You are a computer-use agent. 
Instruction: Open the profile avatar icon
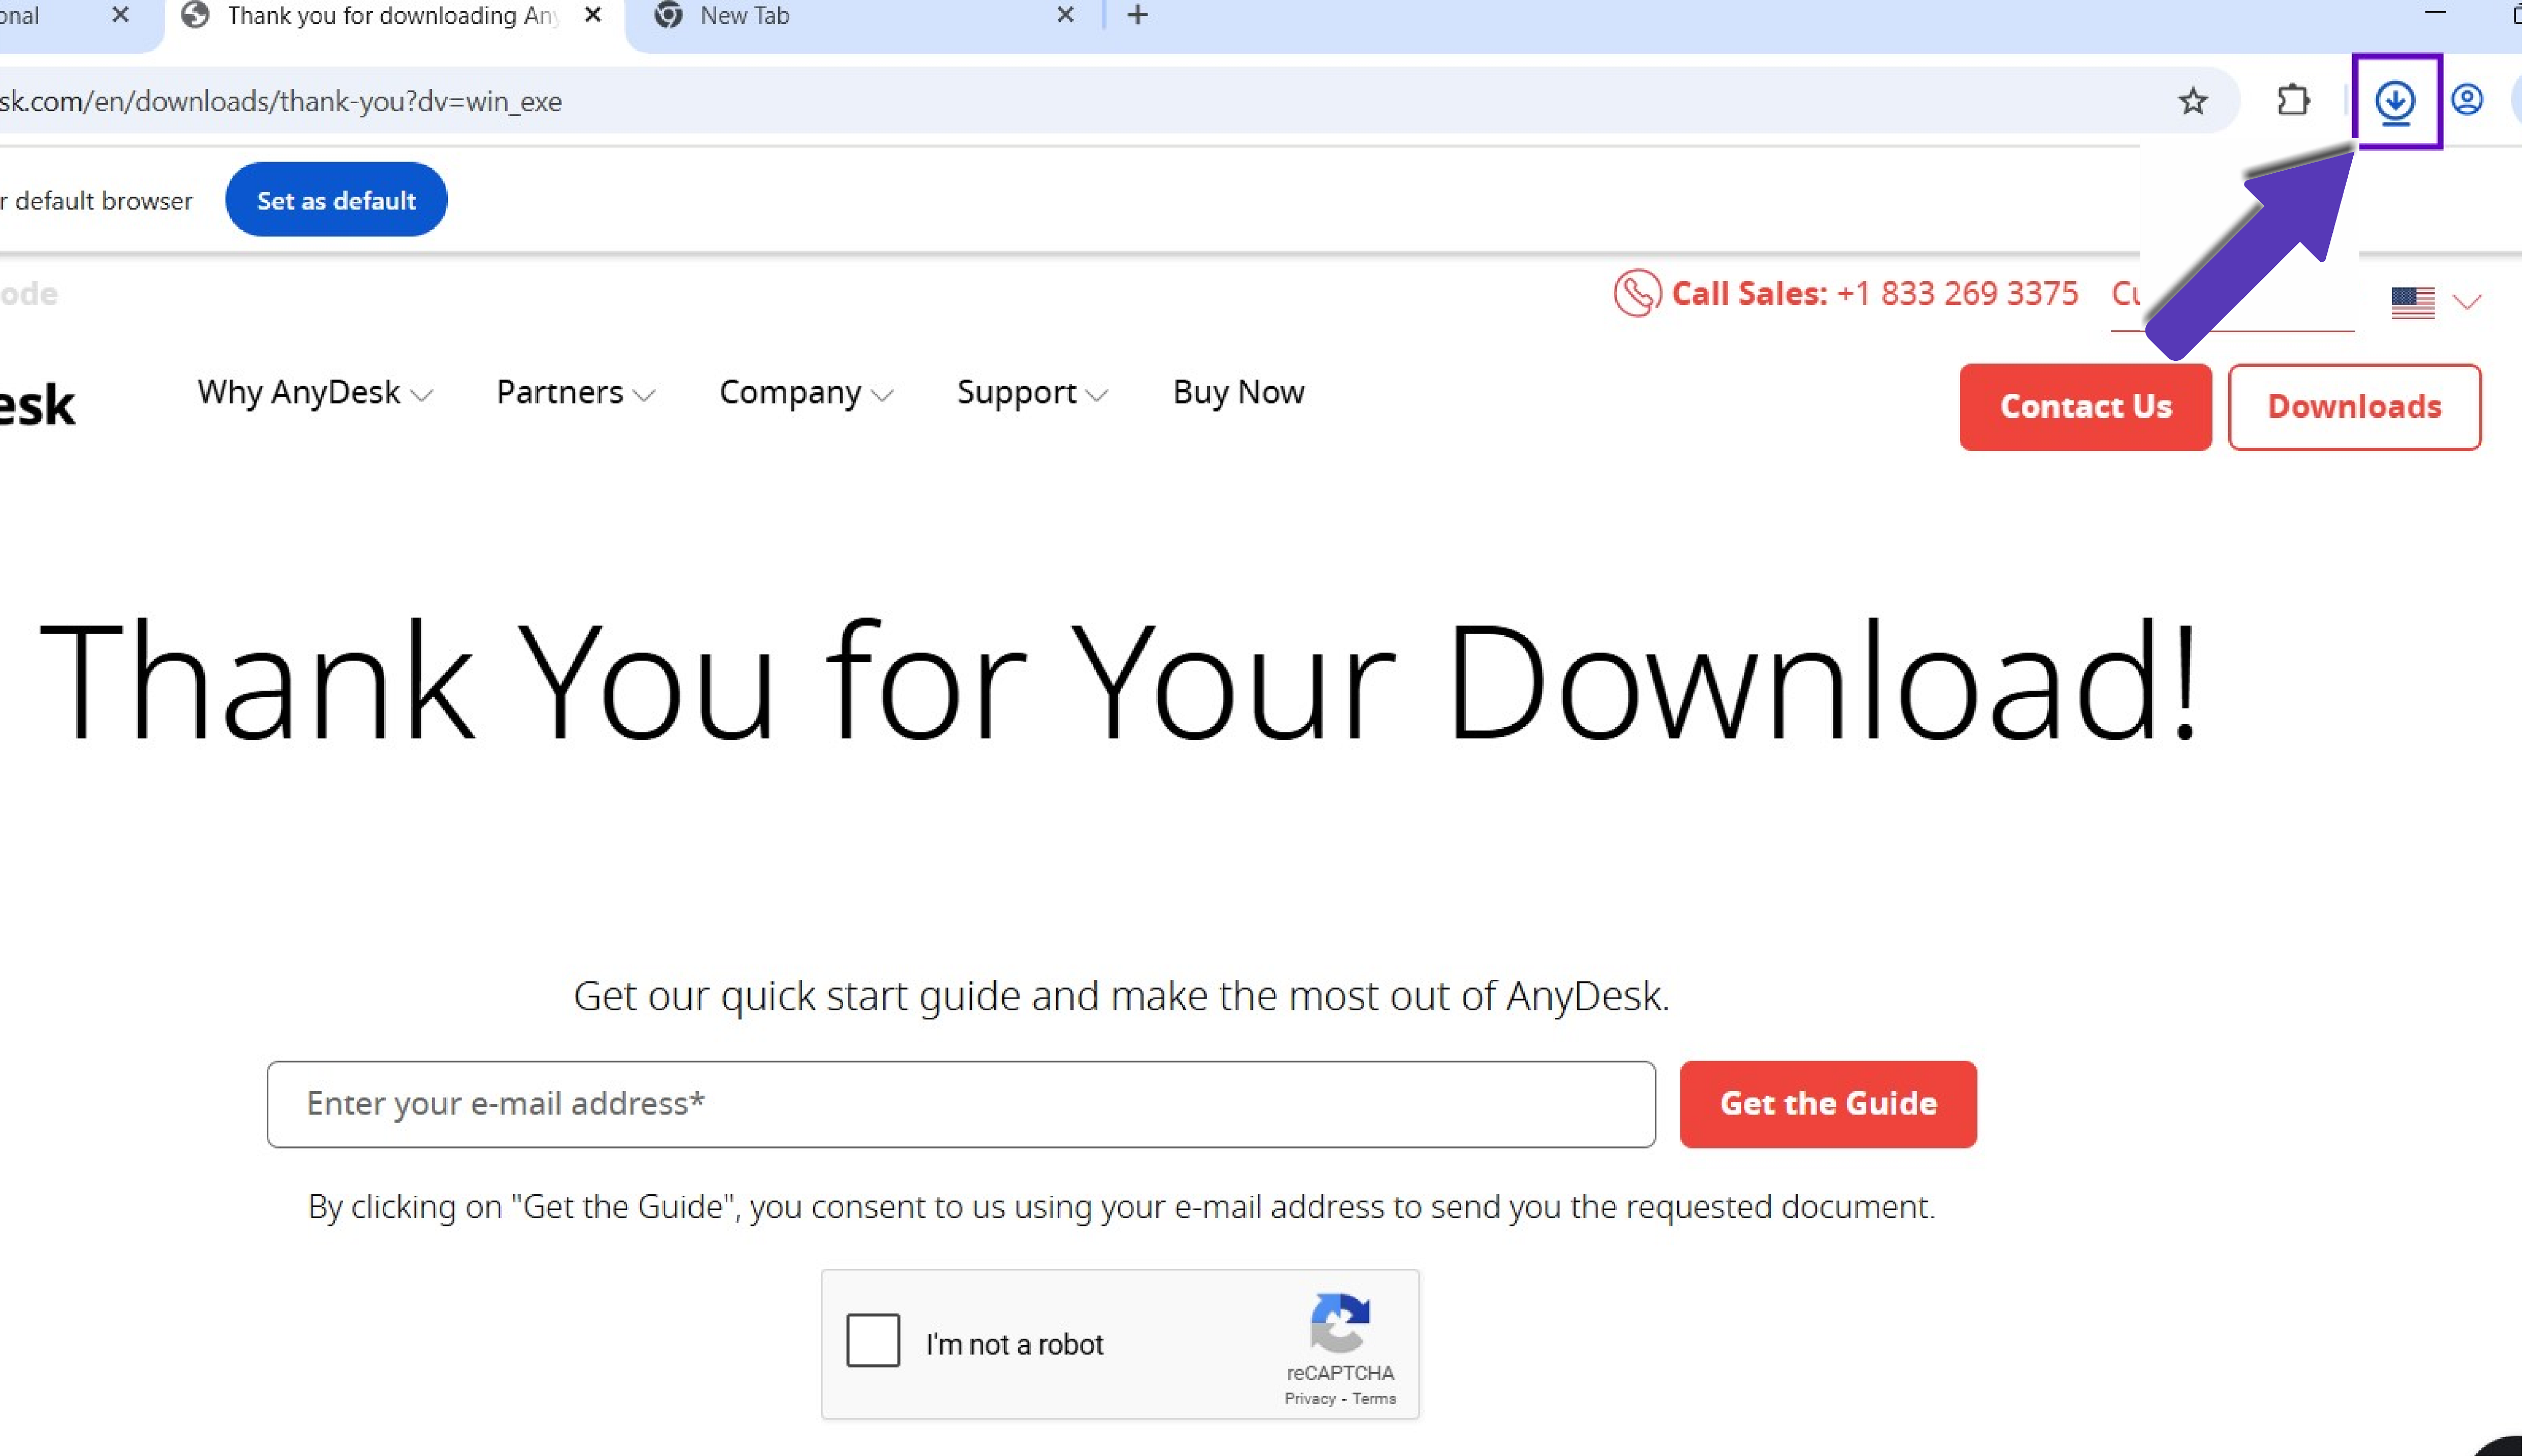tap(2467, 100)
